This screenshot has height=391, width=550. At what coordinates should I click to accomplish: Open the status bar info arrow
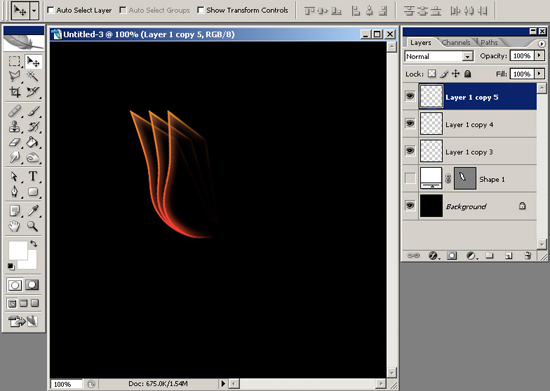point(223,384)
